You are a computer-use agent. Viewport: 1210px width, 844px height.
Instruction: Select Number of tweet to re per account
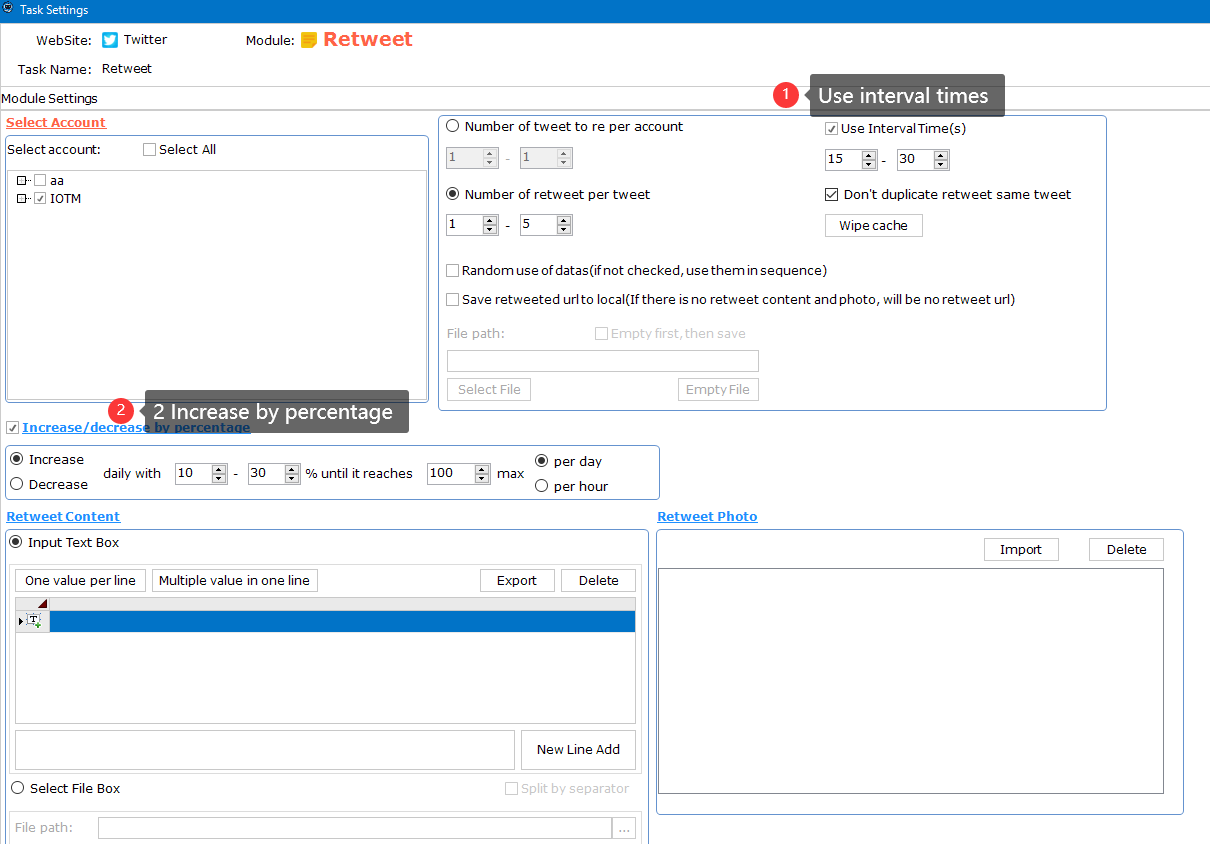pos(453,127)
